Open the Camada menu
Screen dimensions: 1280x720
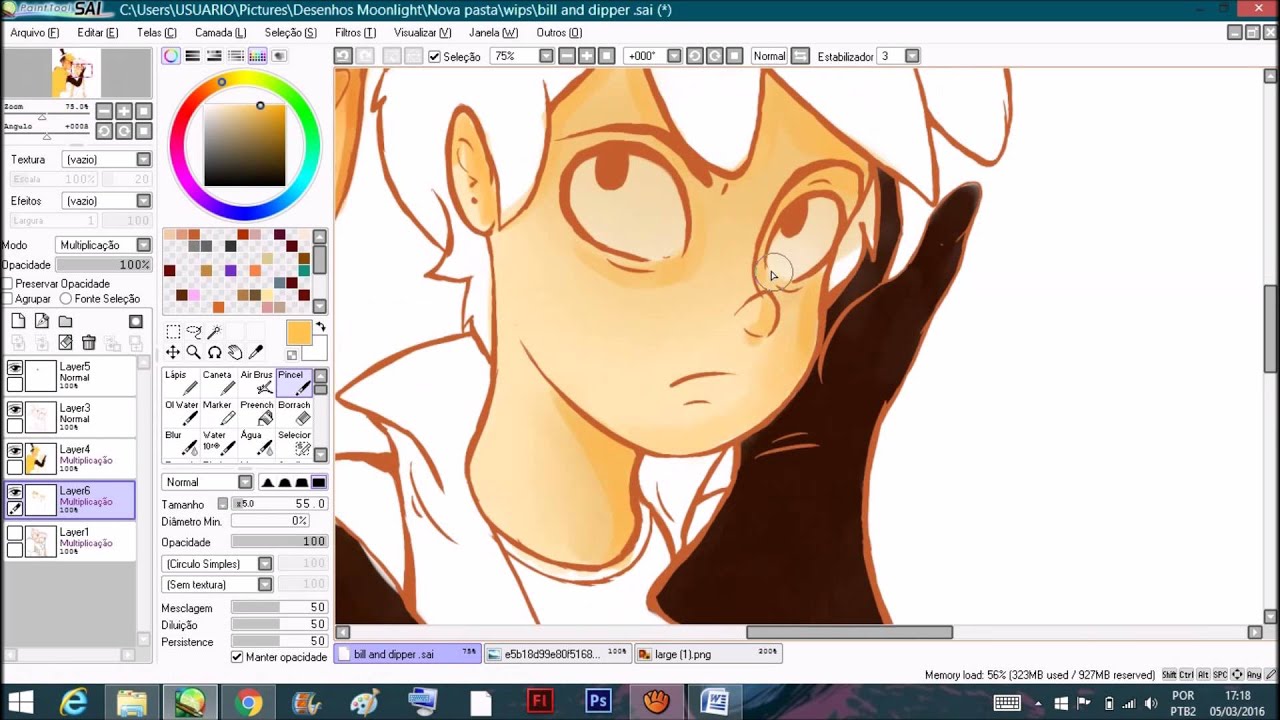tap(220, 33)
